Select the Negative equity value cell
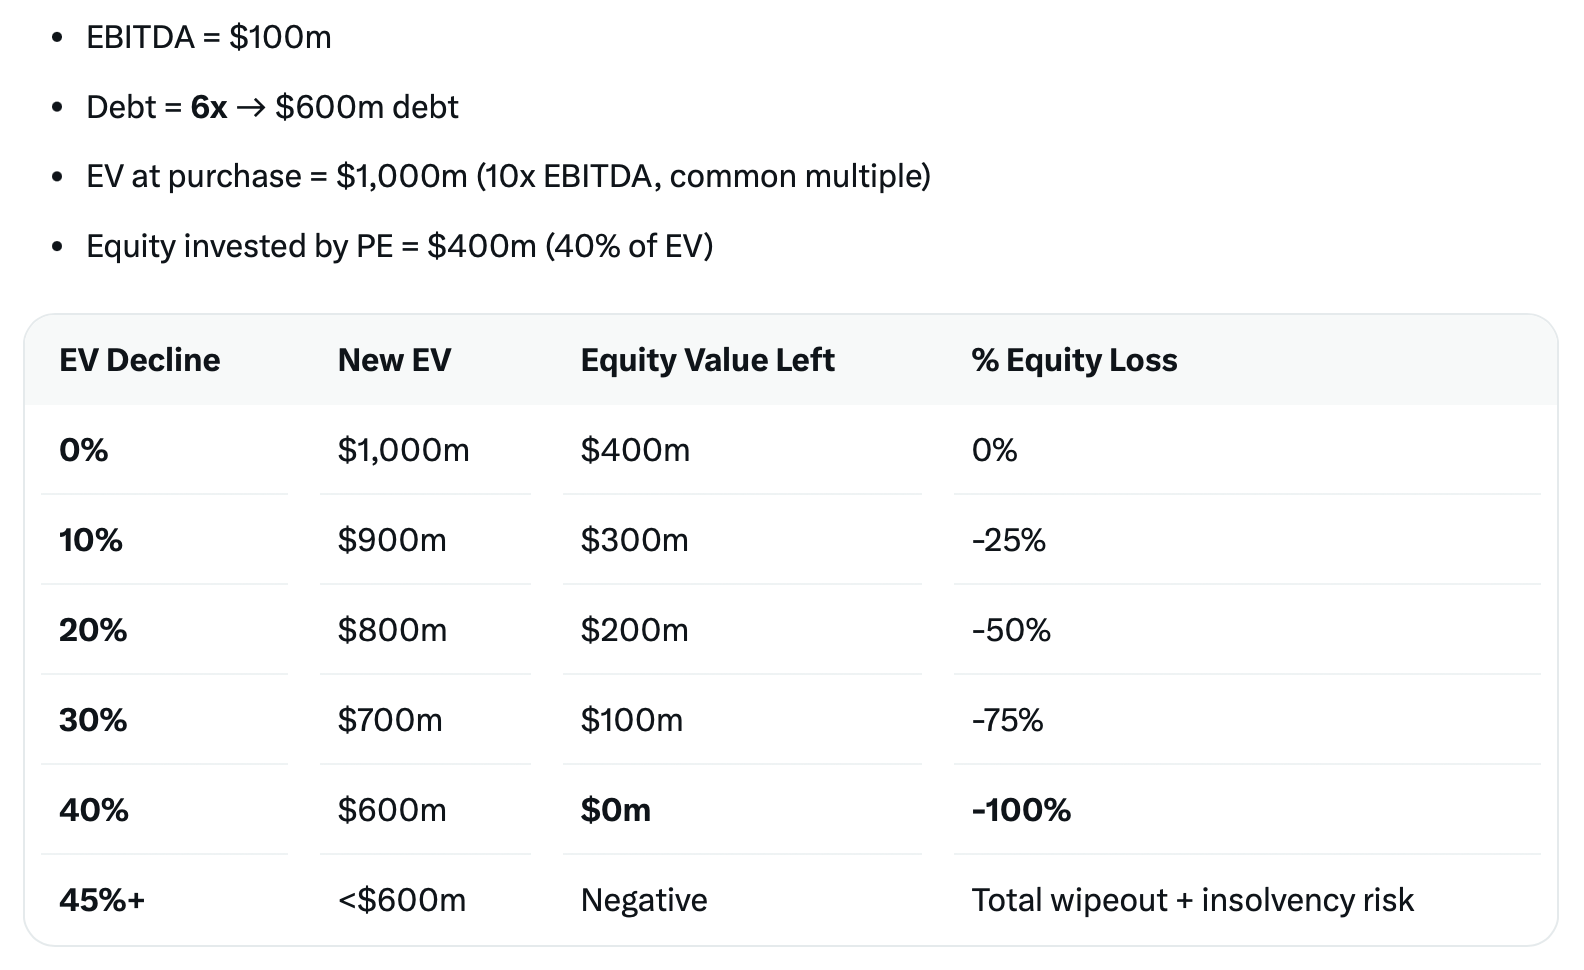Viewport: 1584px width, 970px height. (x=644, y=900)
